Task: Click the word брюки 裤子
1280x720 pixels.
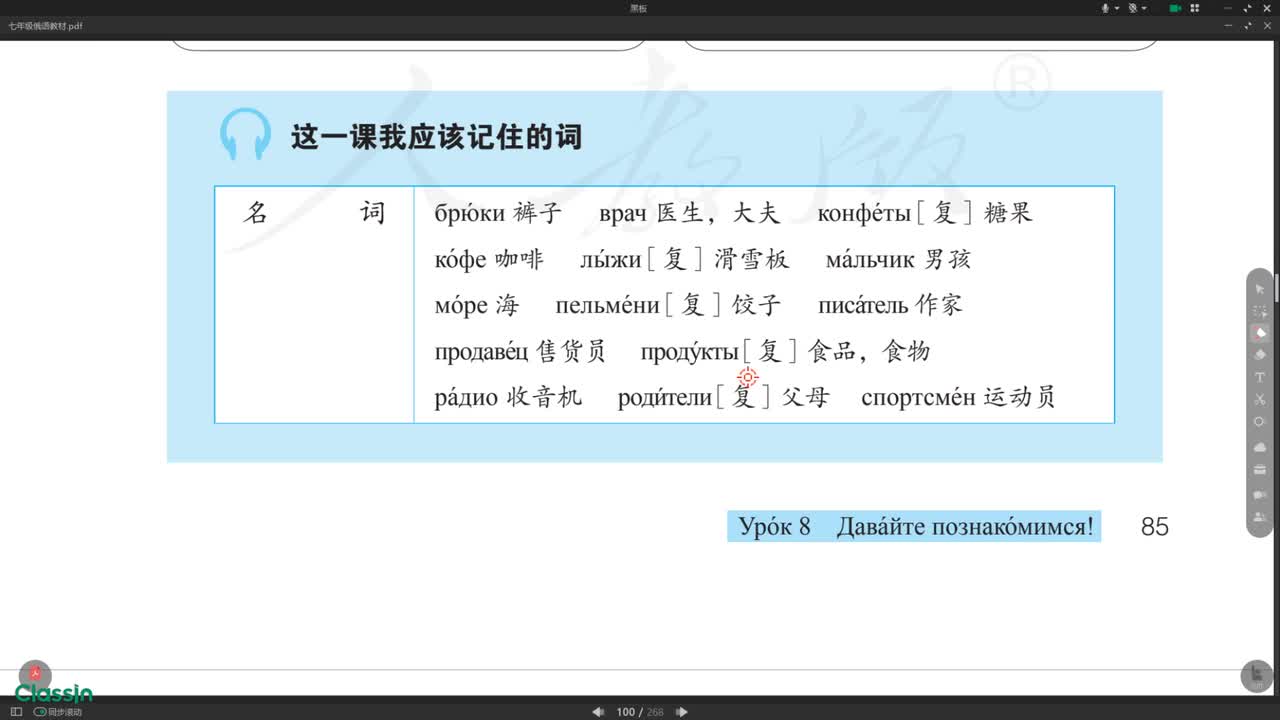Action: [x=498, y=213]
